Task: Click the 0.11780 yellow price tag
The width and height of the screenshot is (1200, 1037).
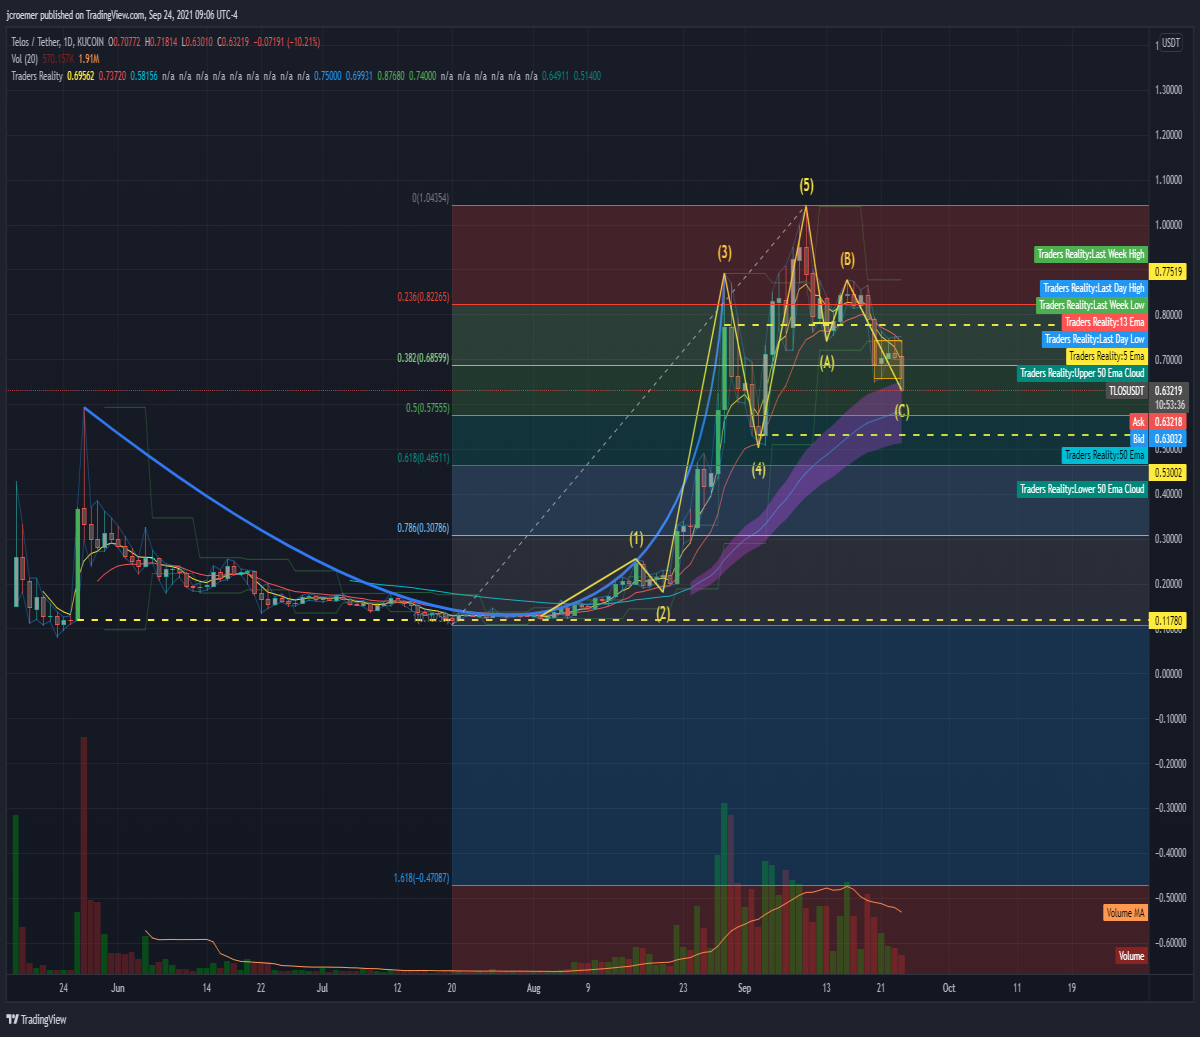Action: pyautogui.click(x=1169, y=621)
